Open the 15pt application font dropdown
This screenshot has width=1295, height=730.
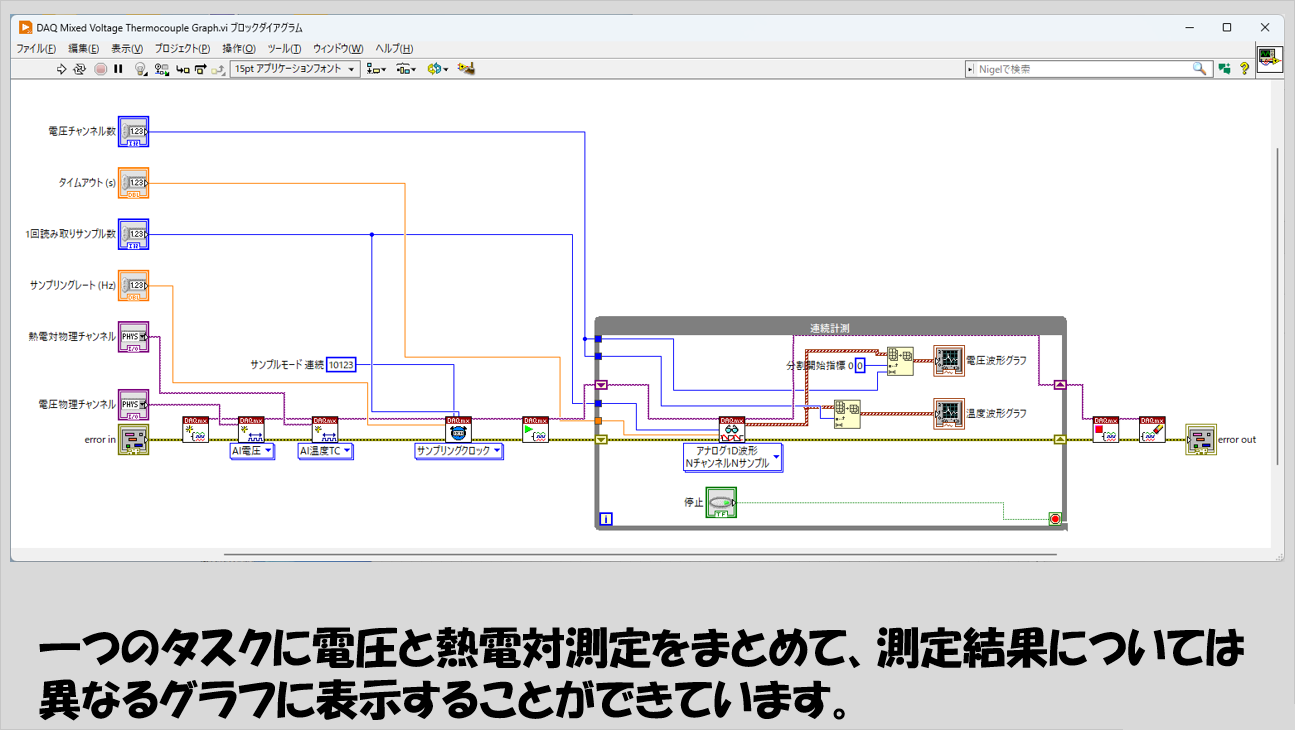click(x=294, y=69)
